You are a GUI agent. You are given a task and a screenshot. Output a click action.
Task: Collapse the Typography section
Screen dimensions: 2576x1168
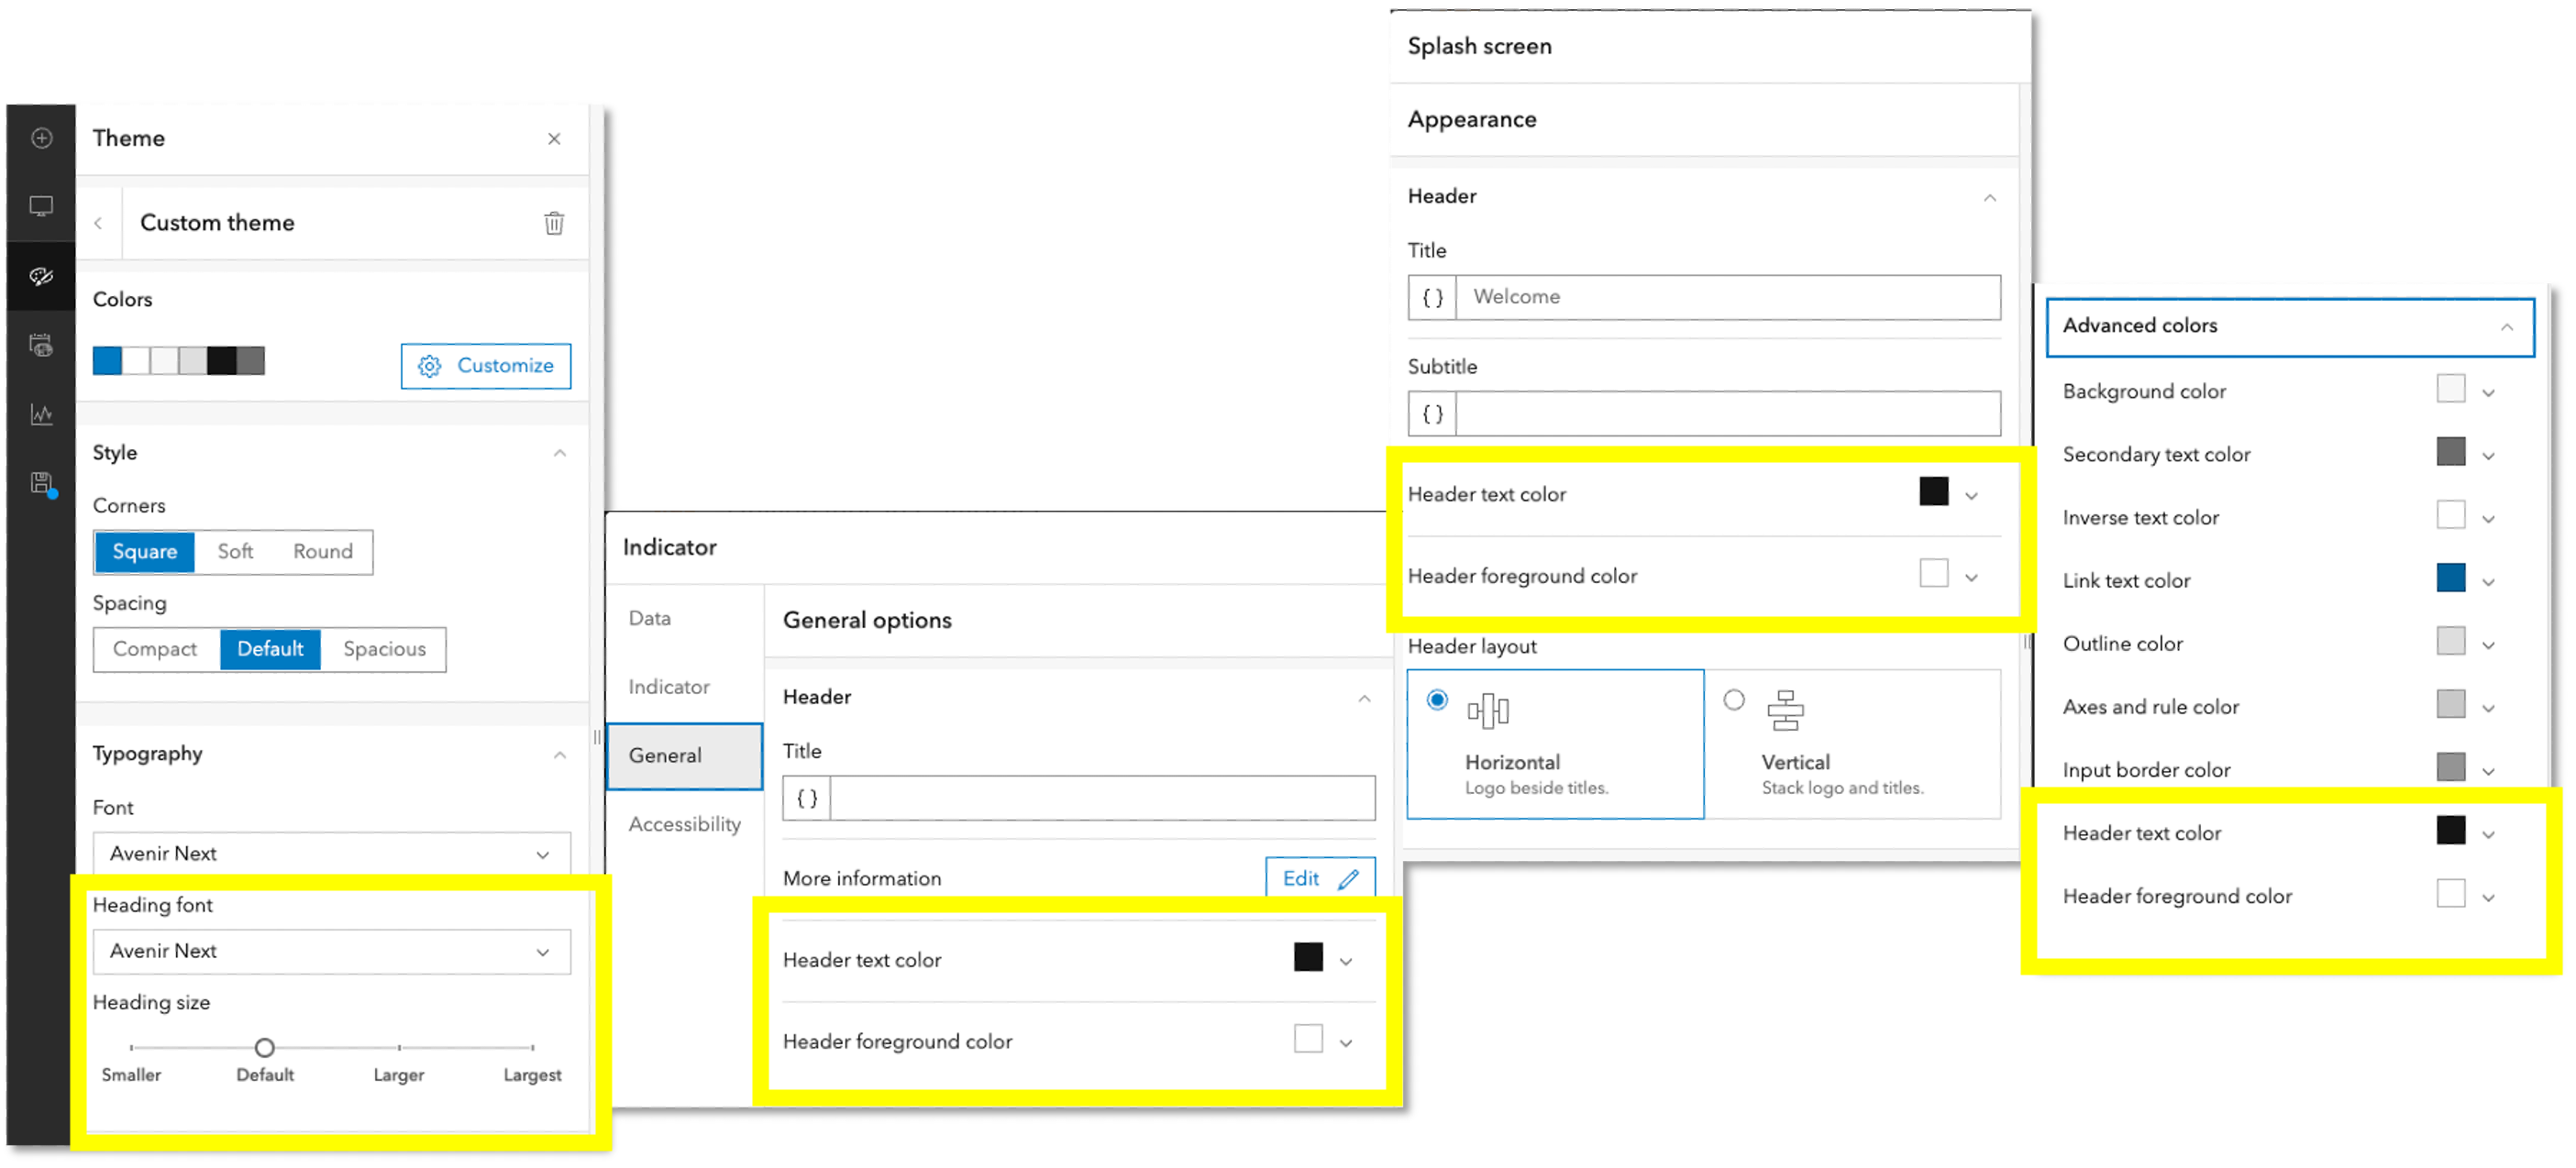[559, 754]
